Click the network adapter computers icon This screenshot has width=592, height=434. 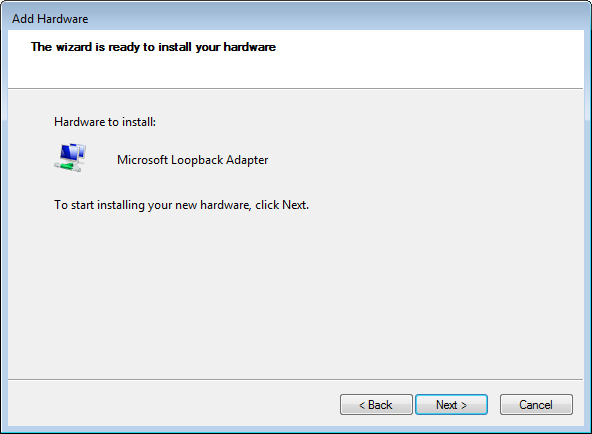[70, 158]
